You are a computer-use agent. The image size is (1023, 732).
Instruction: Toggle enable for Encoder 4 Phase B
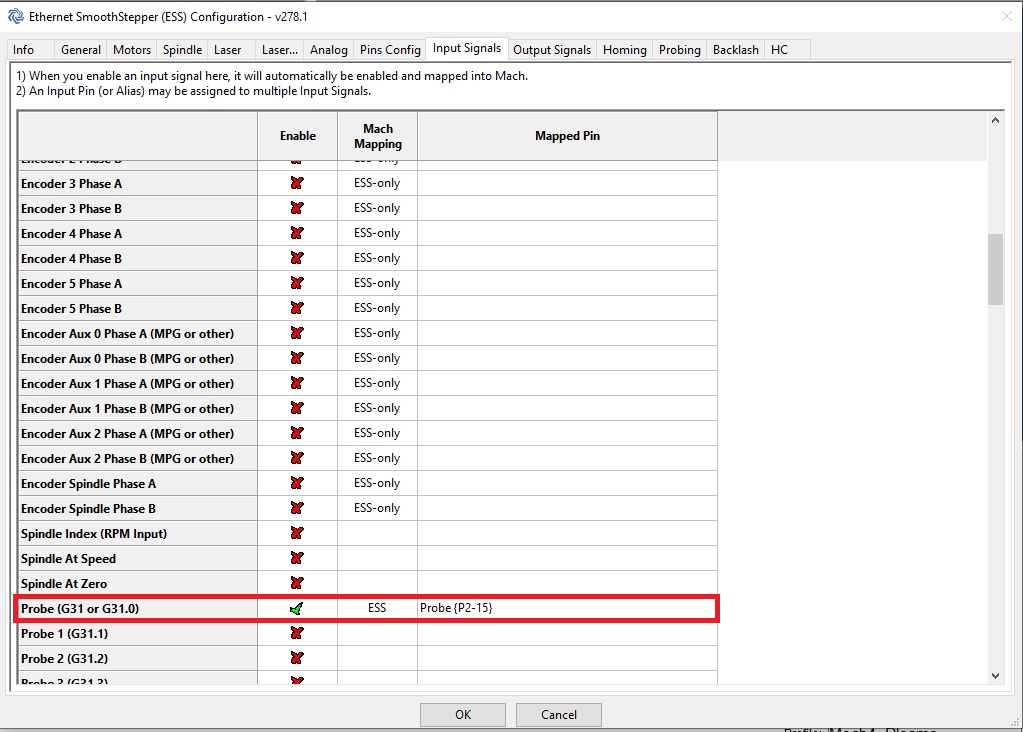[297, 258]
